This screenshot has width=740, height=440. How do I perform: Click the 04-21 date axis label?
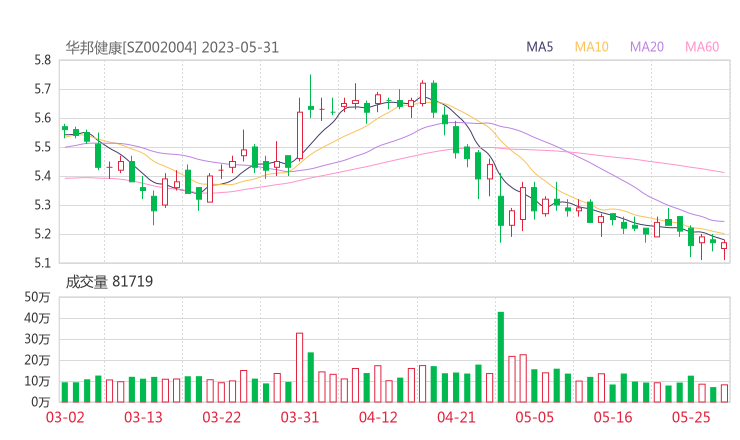(x=456, y=417)
